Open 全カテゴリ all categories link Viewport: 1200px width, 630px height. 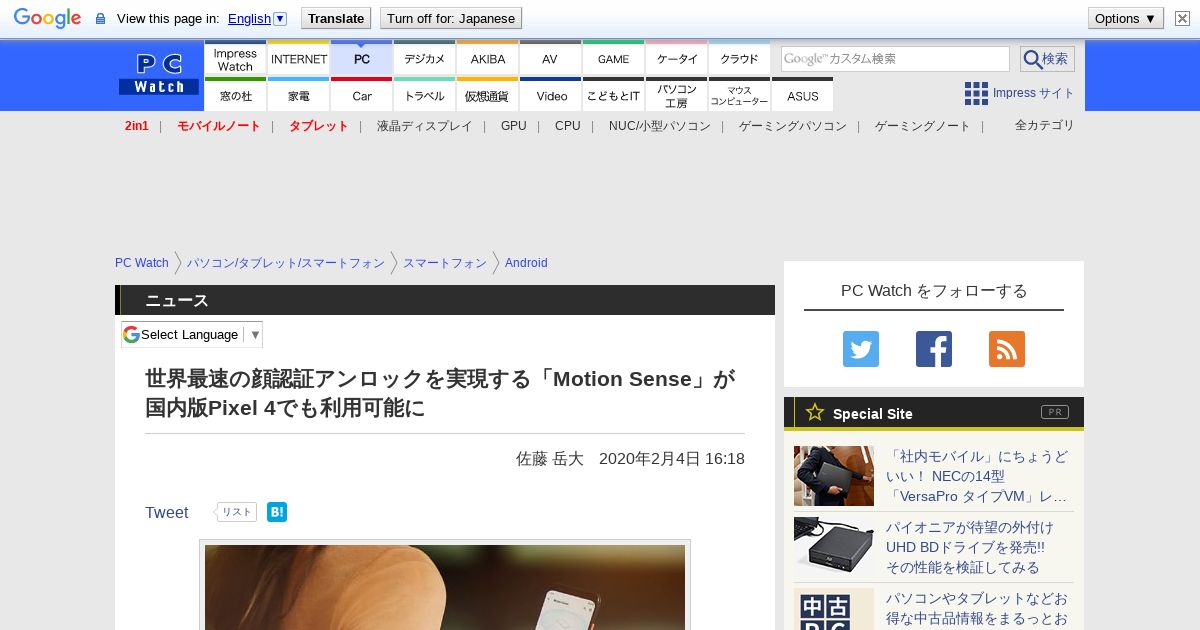tap(1044, 125)
